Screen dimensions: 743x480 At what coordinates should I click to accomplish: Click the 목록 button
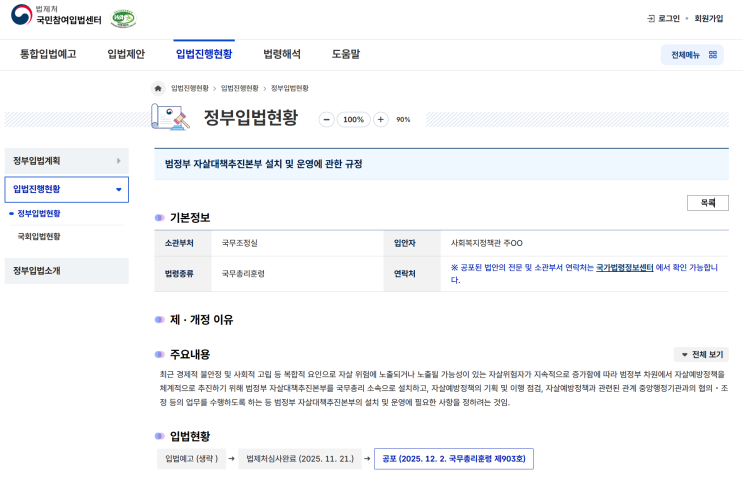(x=707, y=203)
